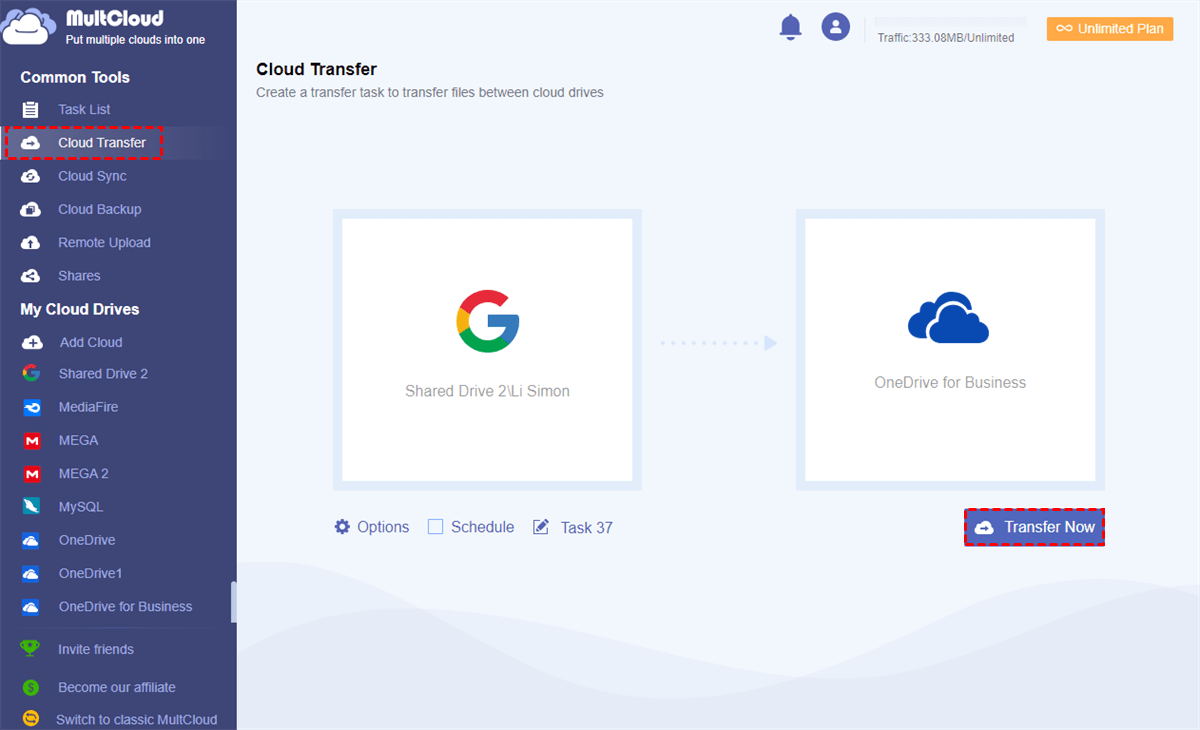
Task: Select MEGA 2 drive label
Action: 84,473
